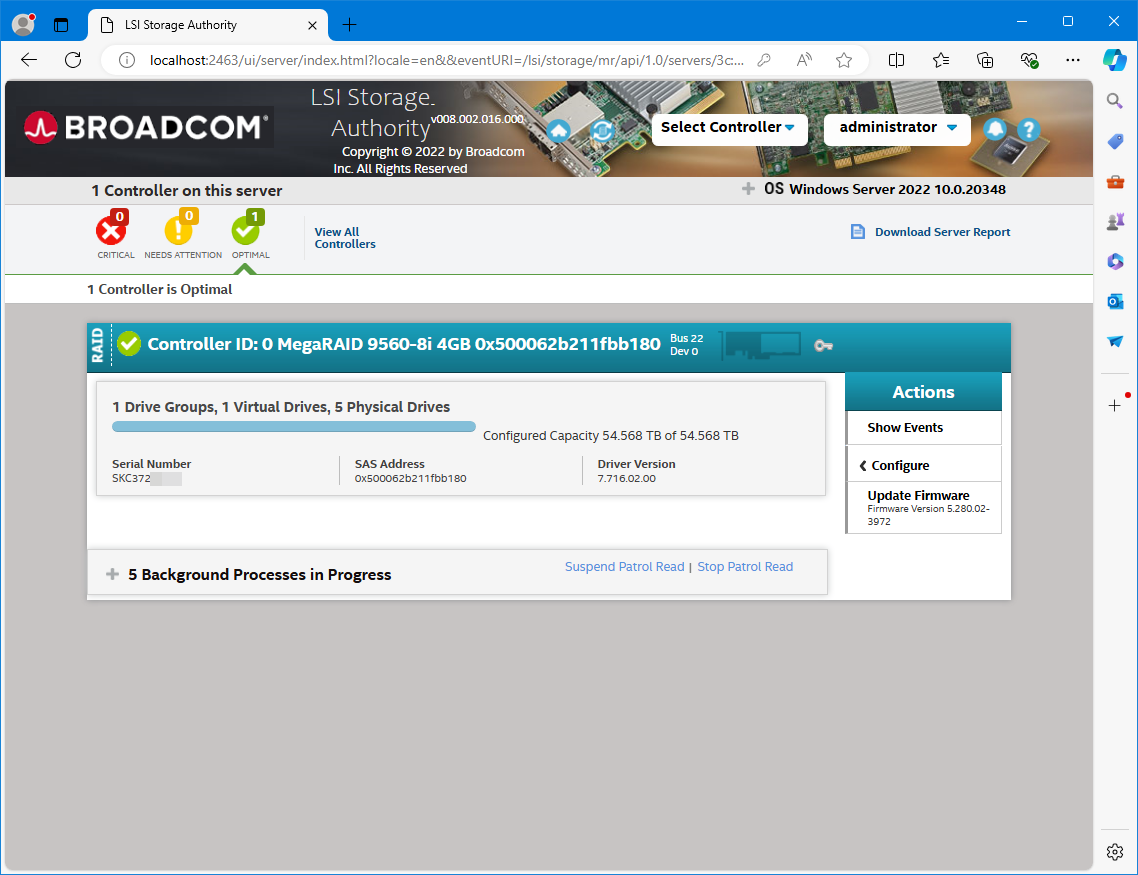Select the Optimal status icon

[x=247, y=230]
